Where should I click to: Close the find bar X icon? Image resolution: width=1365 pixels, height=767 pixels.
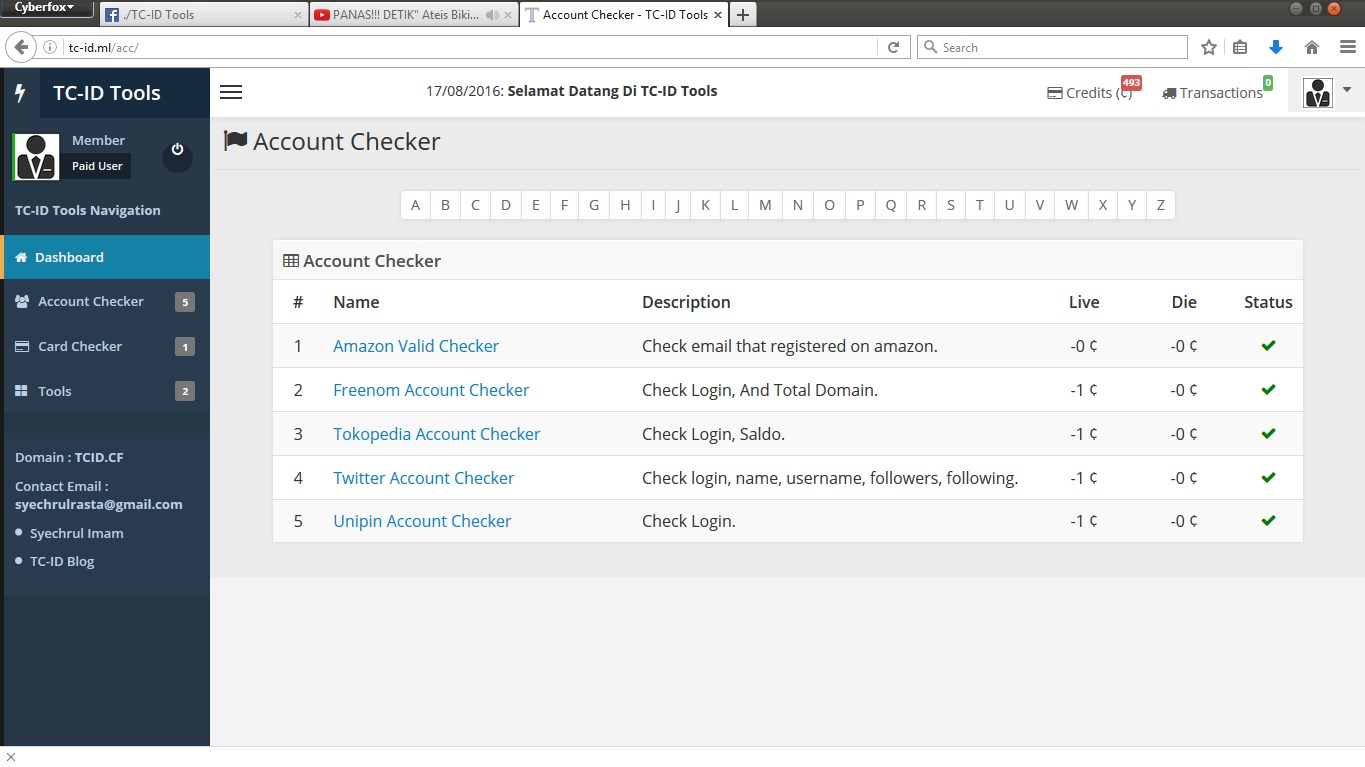pos(11,757)
